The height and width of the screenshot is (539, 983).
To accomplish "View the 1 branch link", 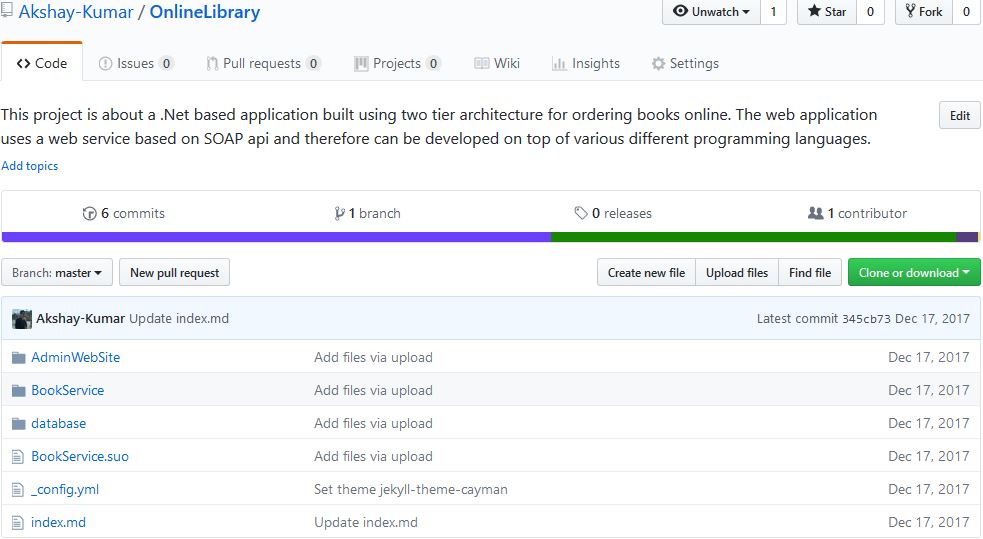I will point(367,214).
